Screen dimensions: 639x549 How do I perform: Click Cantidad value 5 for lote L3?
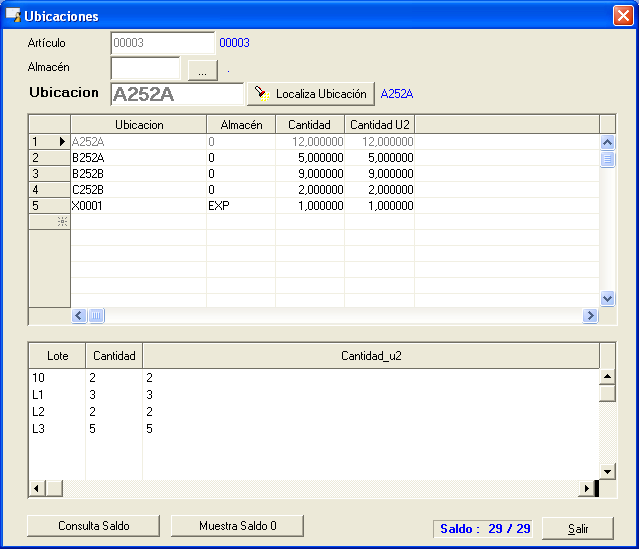[93, 429]
